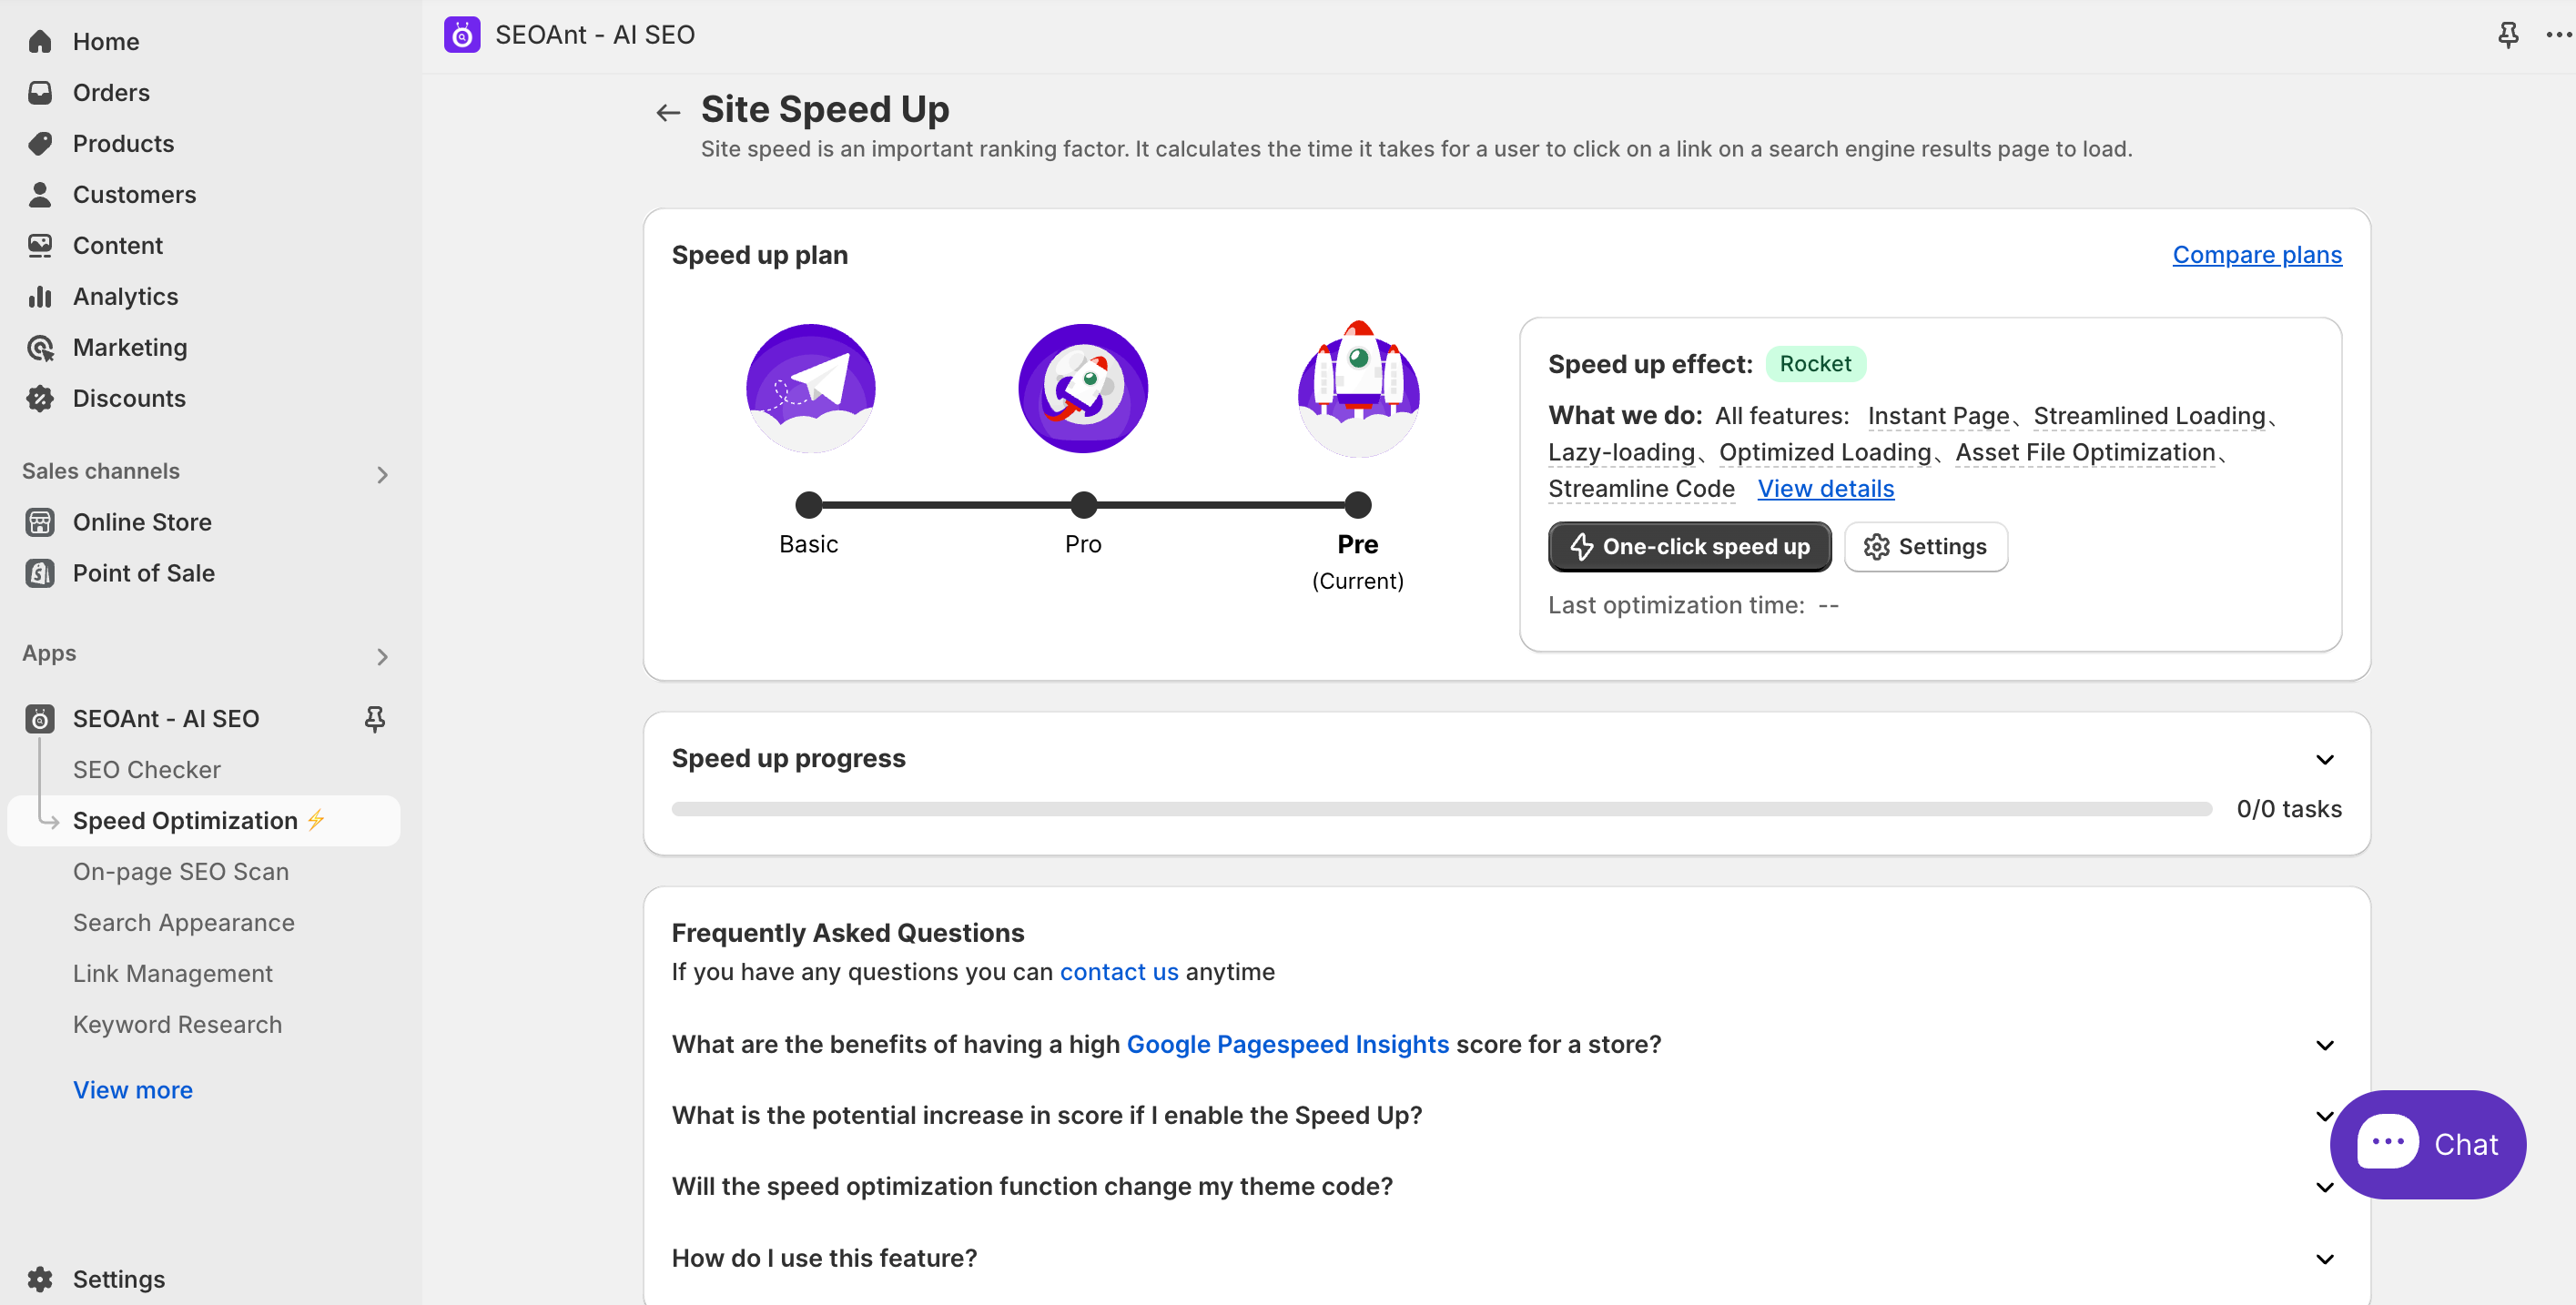
Task: Select the Basic point on plan slider
Action: pos(808,505)
